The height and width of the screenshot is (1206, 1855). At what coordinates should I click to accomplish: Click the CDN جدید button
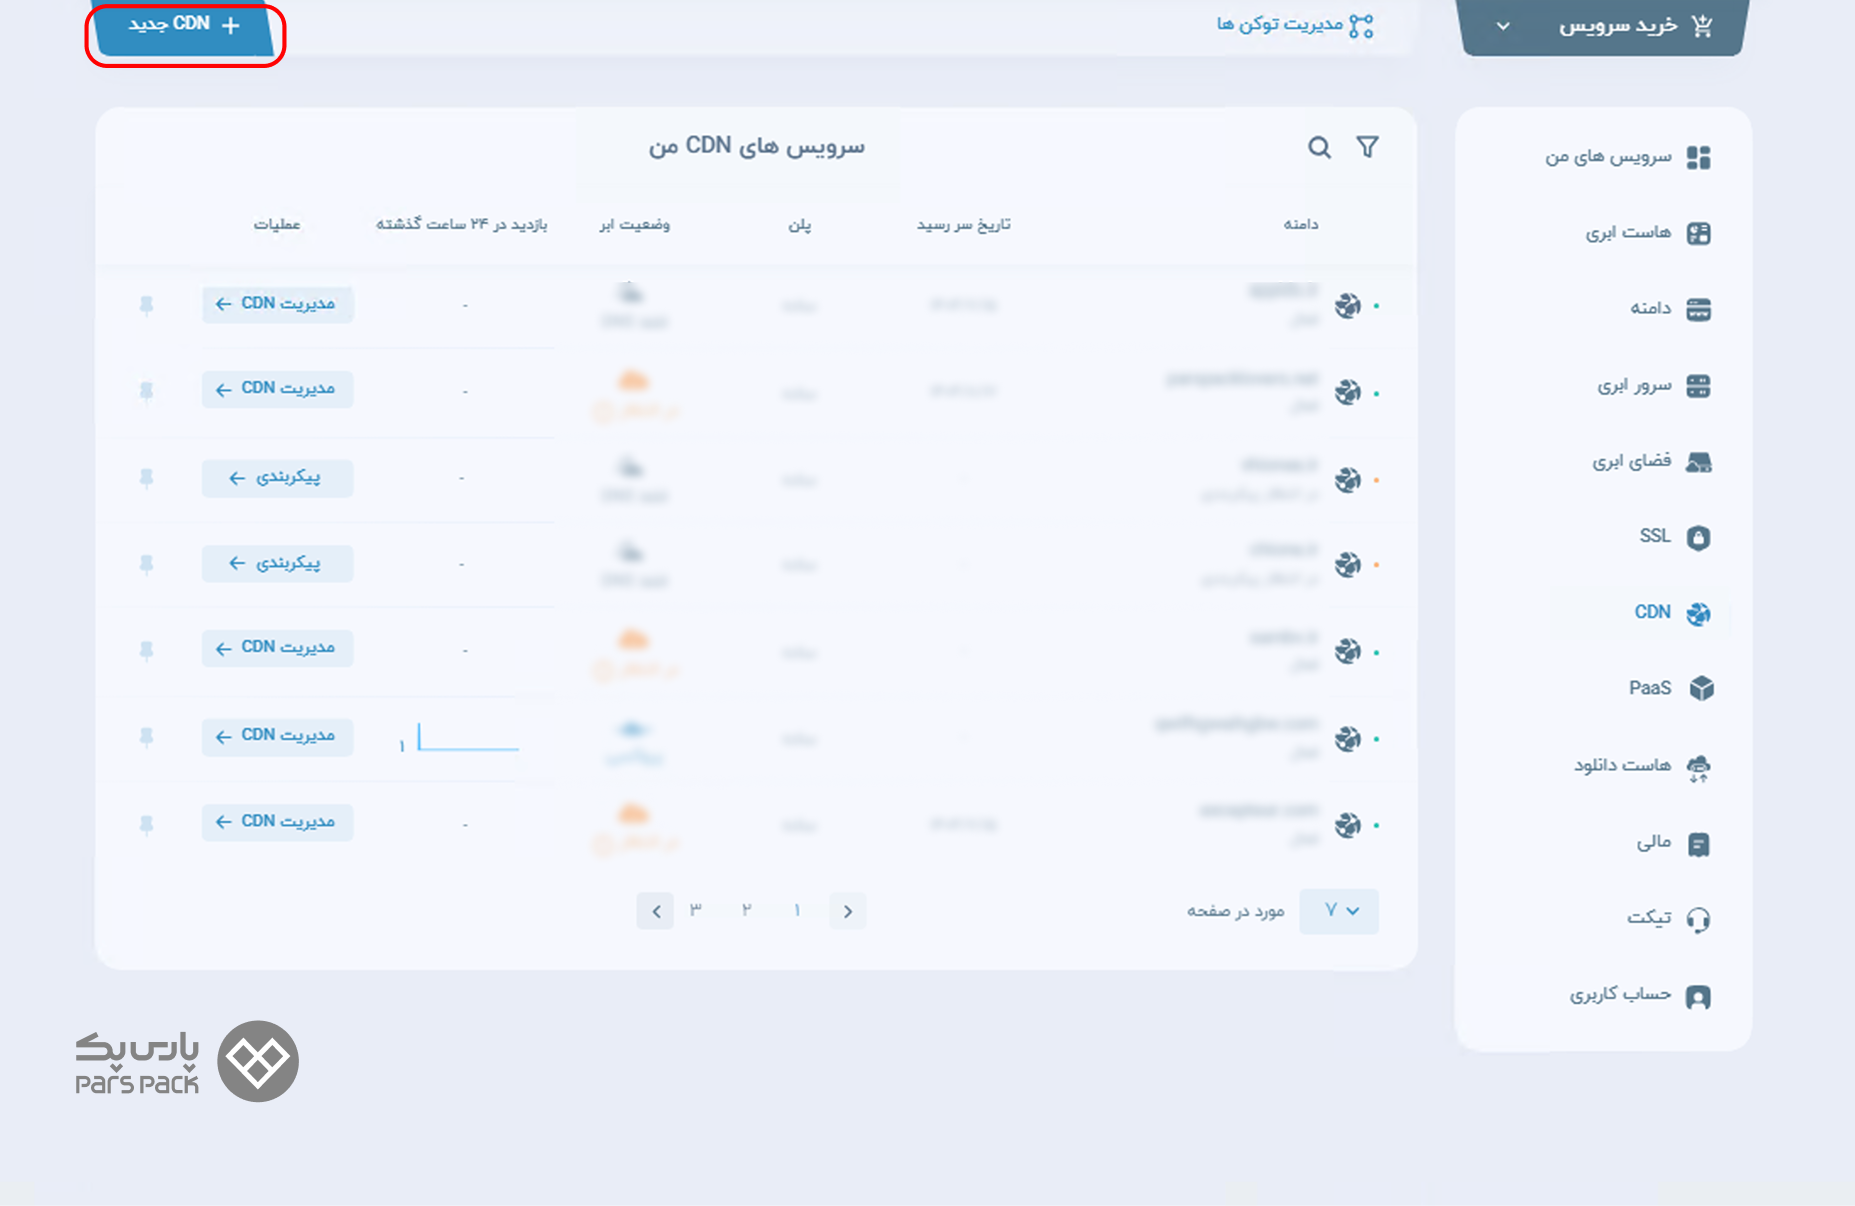tap(184, 25)
